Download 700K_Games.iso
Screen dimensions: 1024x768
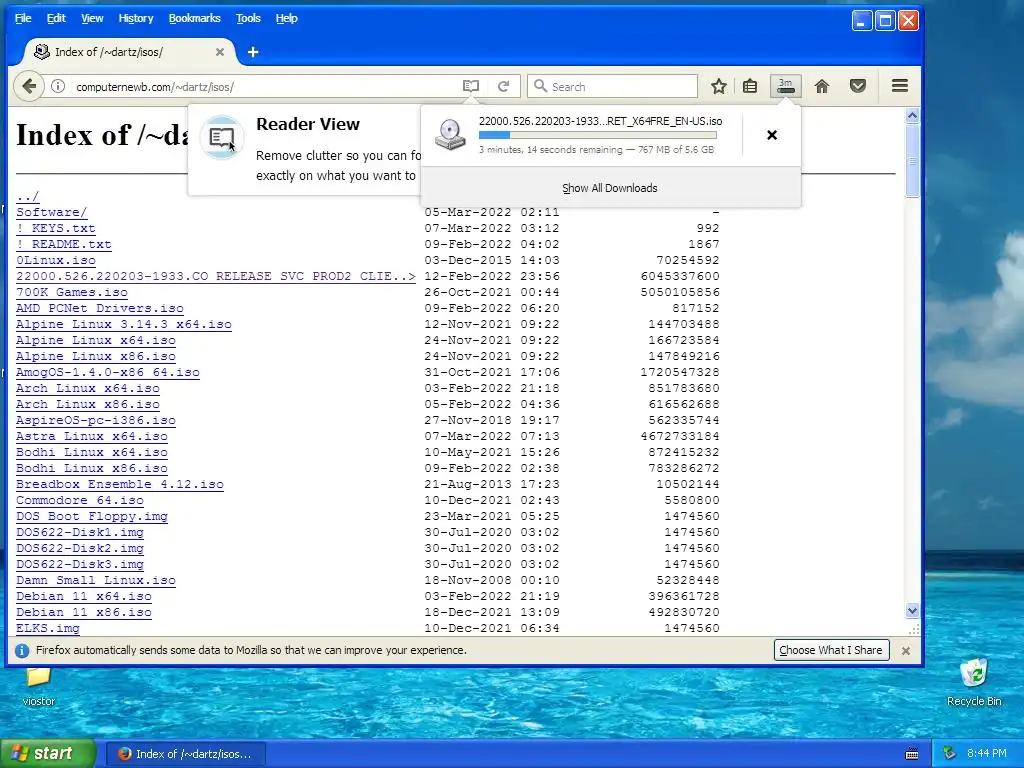click(x=72, y=292)
